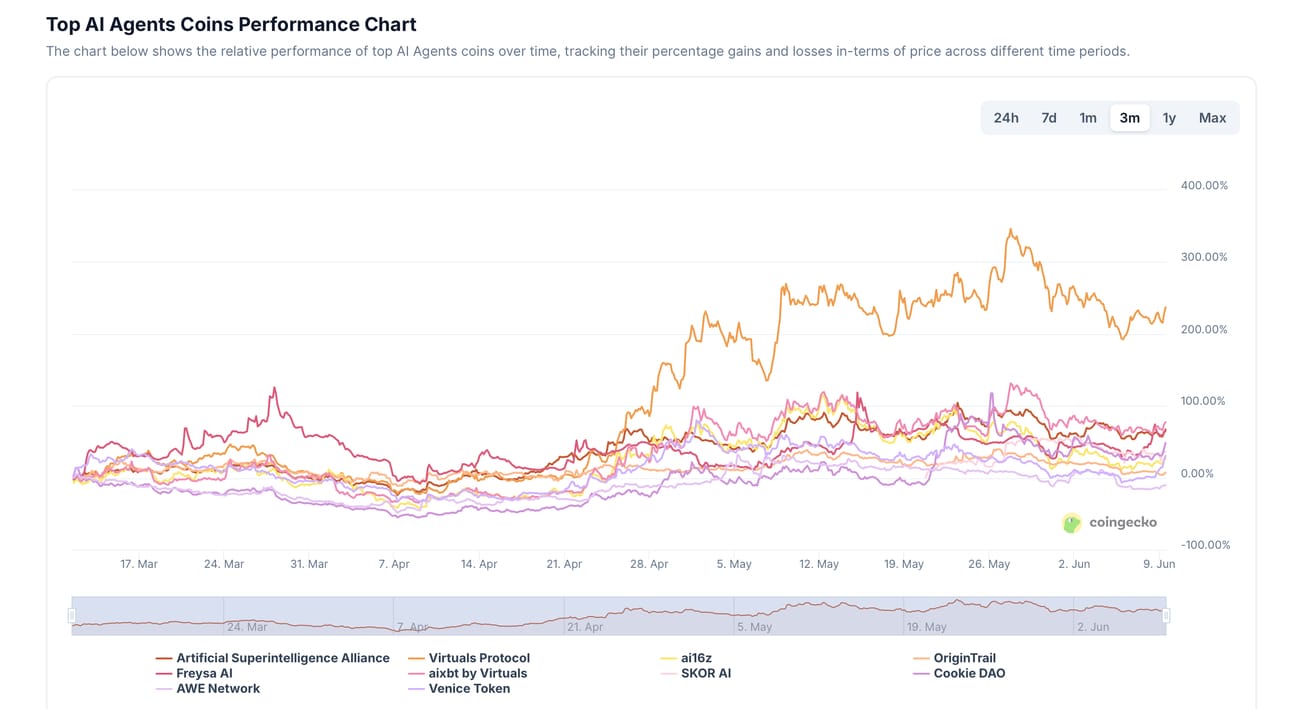This screenshot has width=1292, height=709.
Task: Click the 400.00% y-axis label
Action: [1204, 186]
